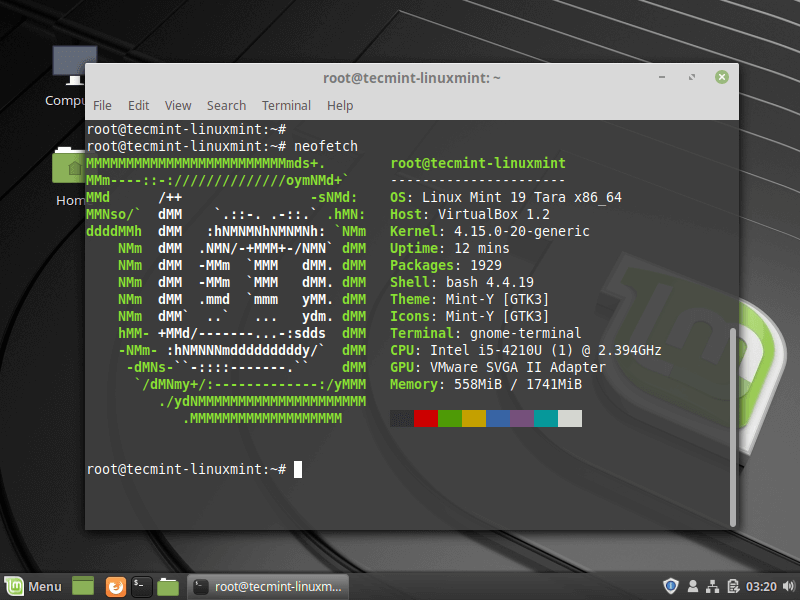Screen dimensions: 800x600
Task: Open the user applet tray icon
Action: point(692,586)
